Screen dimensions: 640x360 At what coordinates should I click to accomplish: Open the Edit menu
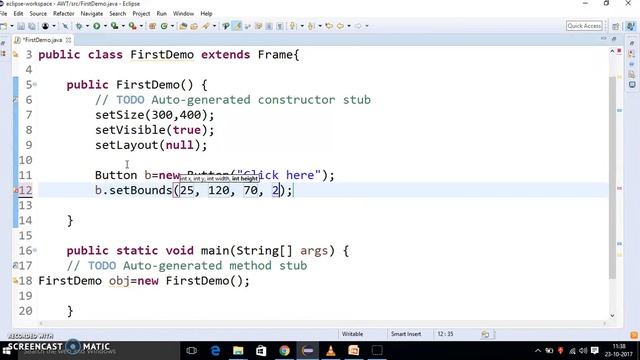18,13
